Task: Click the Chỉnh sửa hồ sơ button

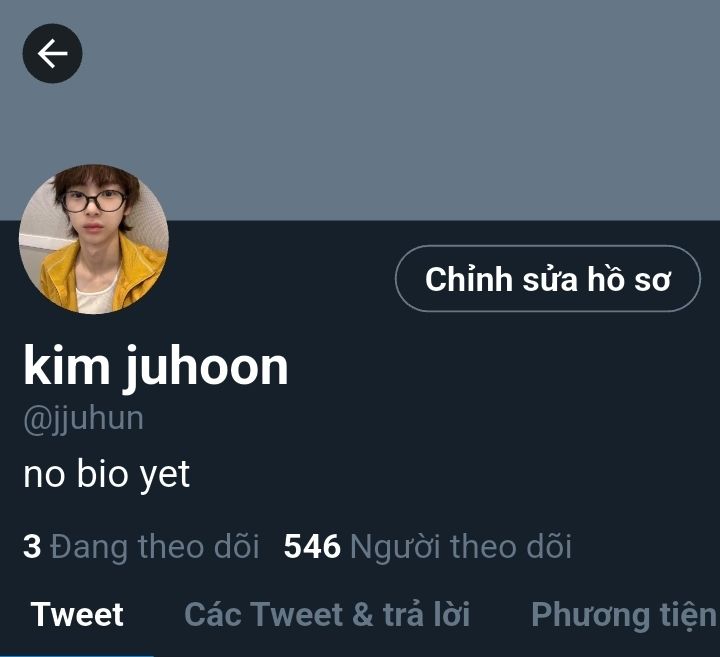Action: (548, 279)
